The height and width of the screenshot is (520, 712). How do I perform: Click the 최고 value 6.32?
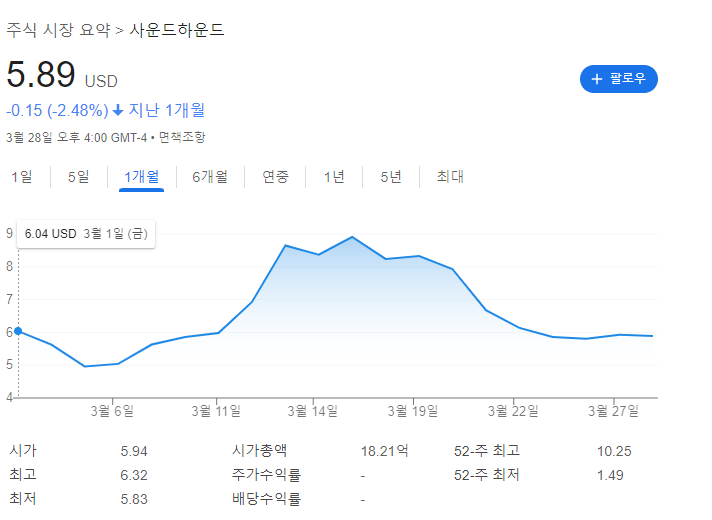pos(134,475)
